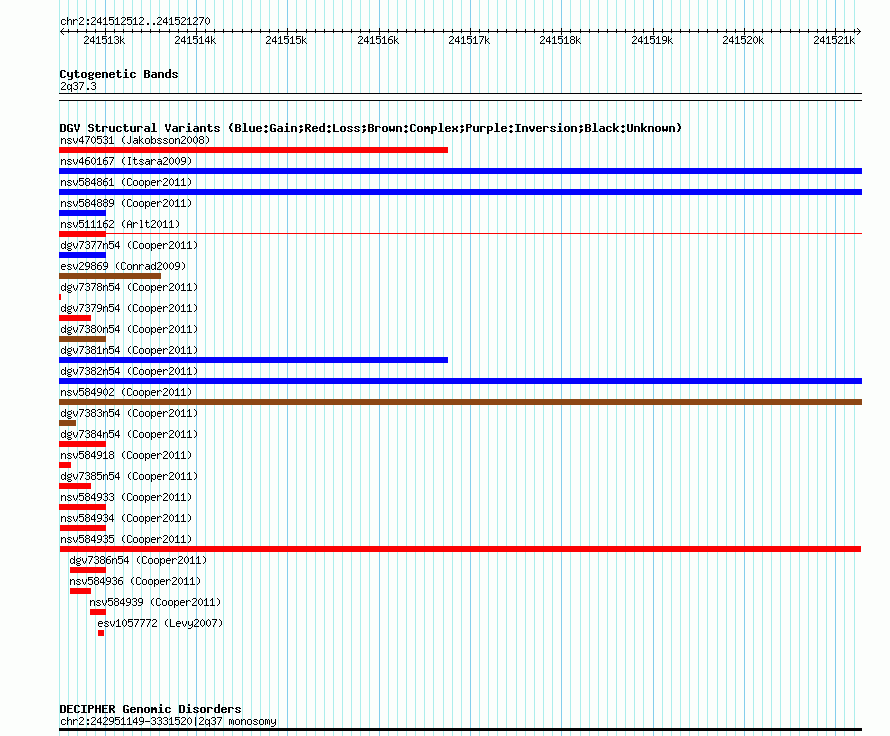The height and width of the screenshot is (736, 890).
Task: Click the red bar under nsv584933
Action: point(82,507)
